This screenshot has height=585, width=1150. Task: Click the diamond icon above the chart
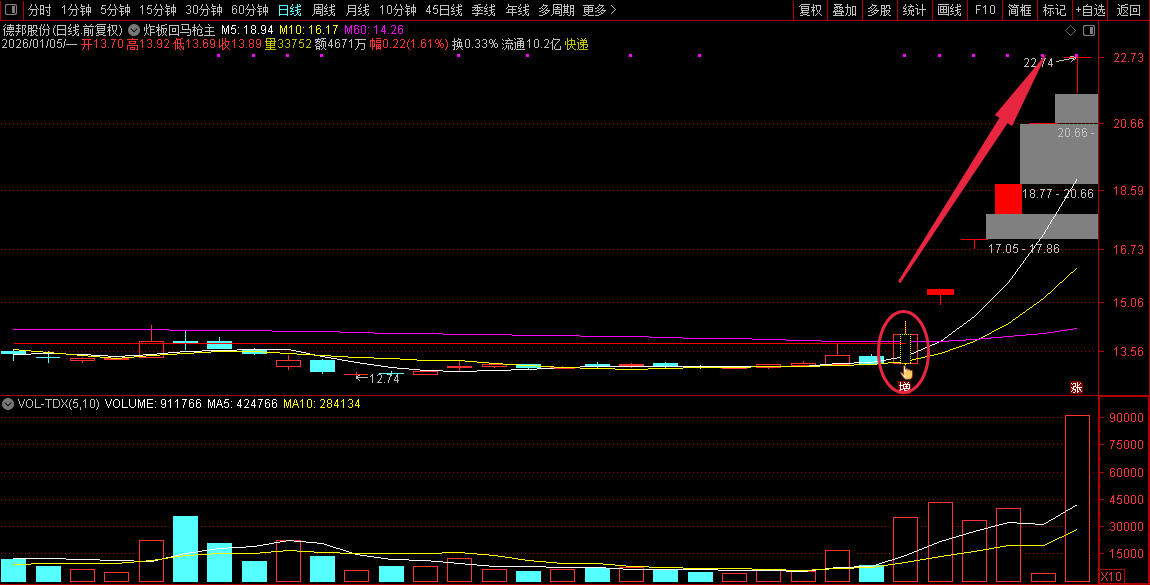click(x=1070, y=30)
